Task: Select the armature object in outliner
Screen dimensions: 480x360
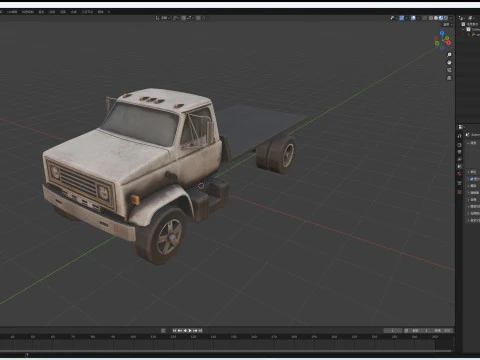Action: 475,35
